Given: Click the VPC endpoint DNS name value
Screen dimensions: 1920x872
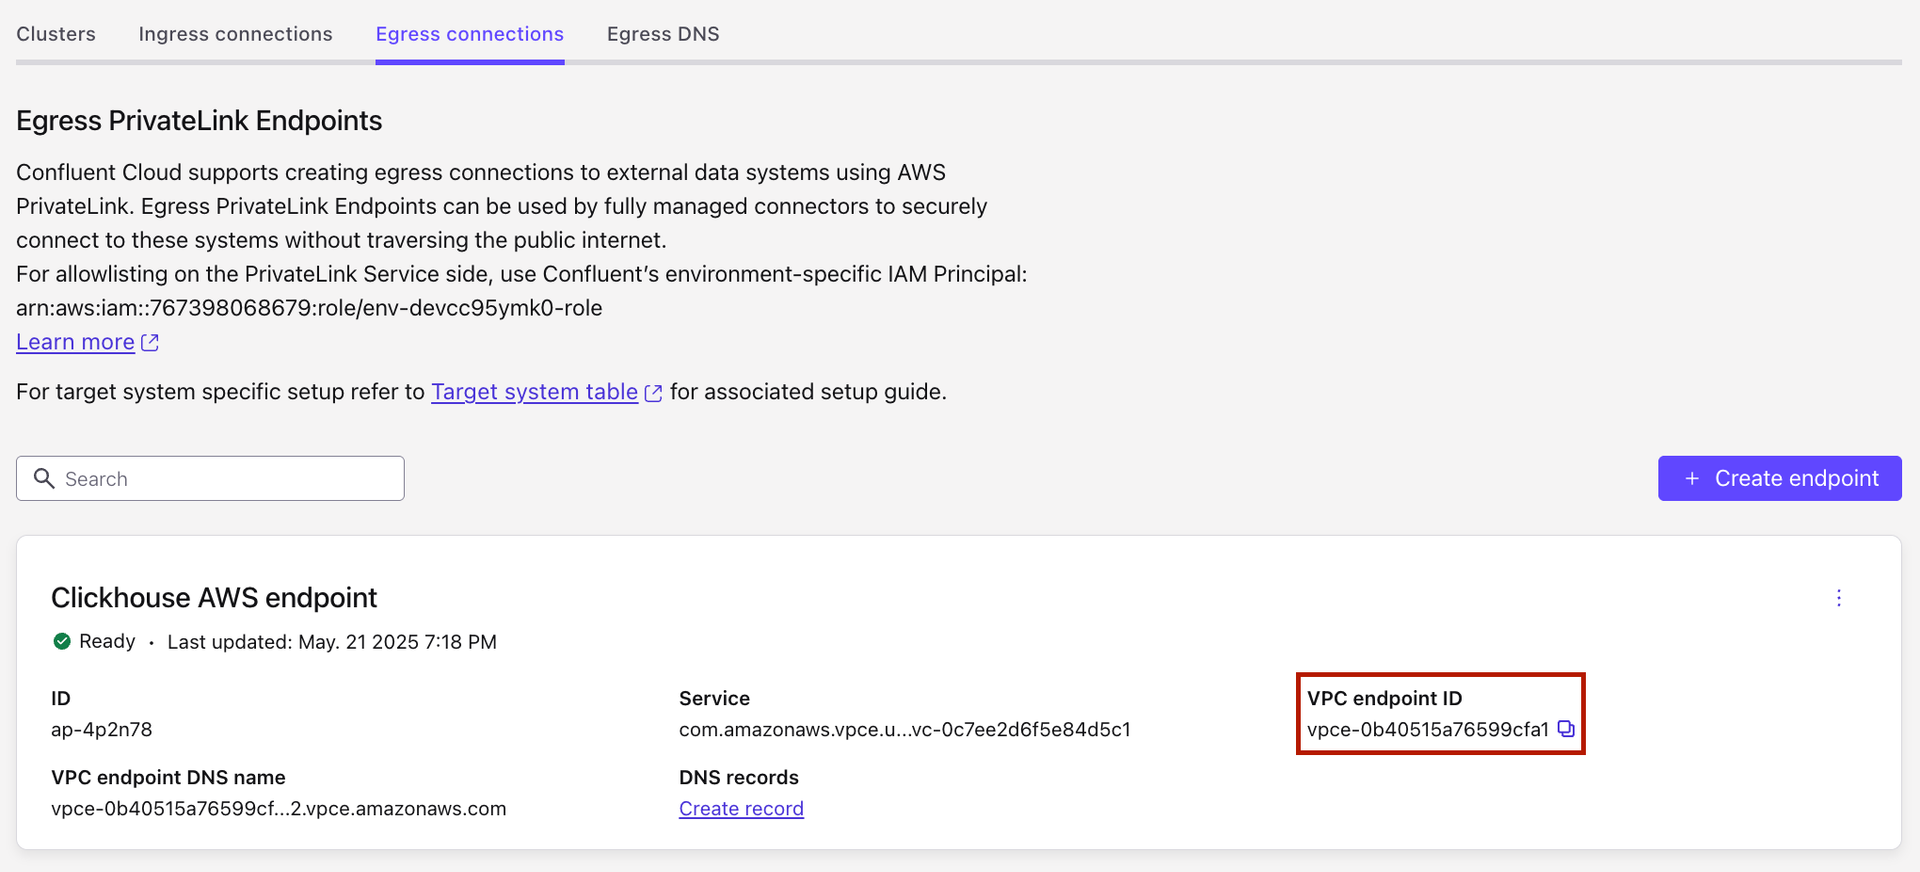Looking at the screenshot, I should click(x=278, y=809).
